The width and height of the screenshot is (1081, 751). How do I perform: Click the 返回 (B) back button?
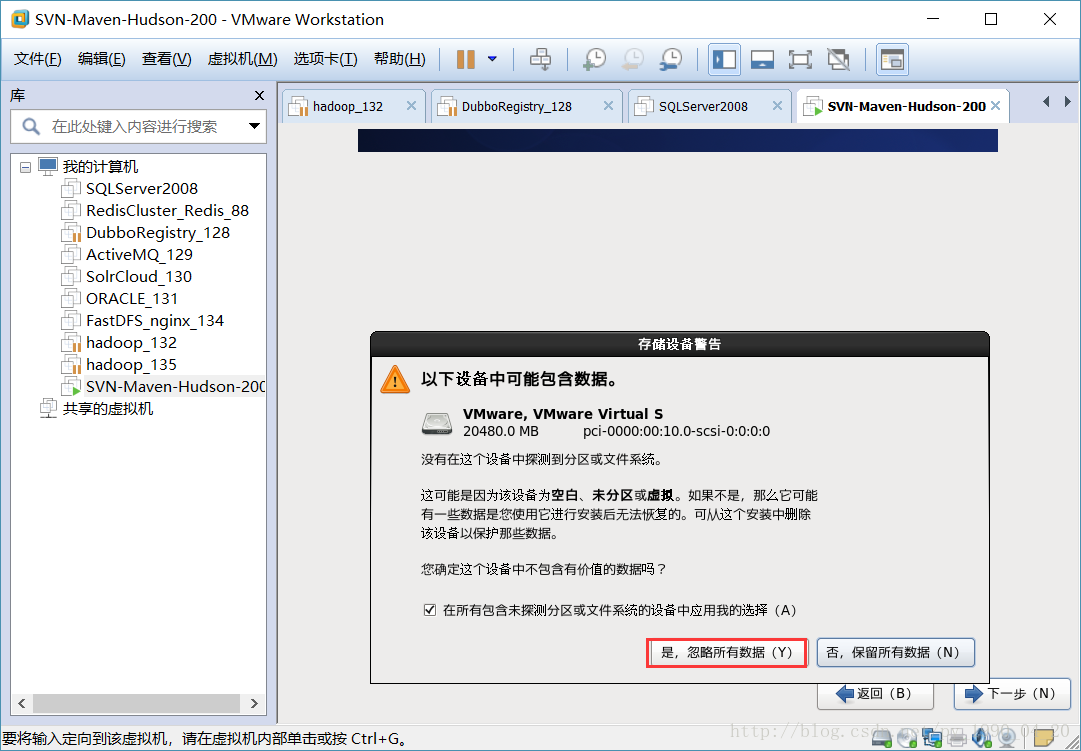875,694
